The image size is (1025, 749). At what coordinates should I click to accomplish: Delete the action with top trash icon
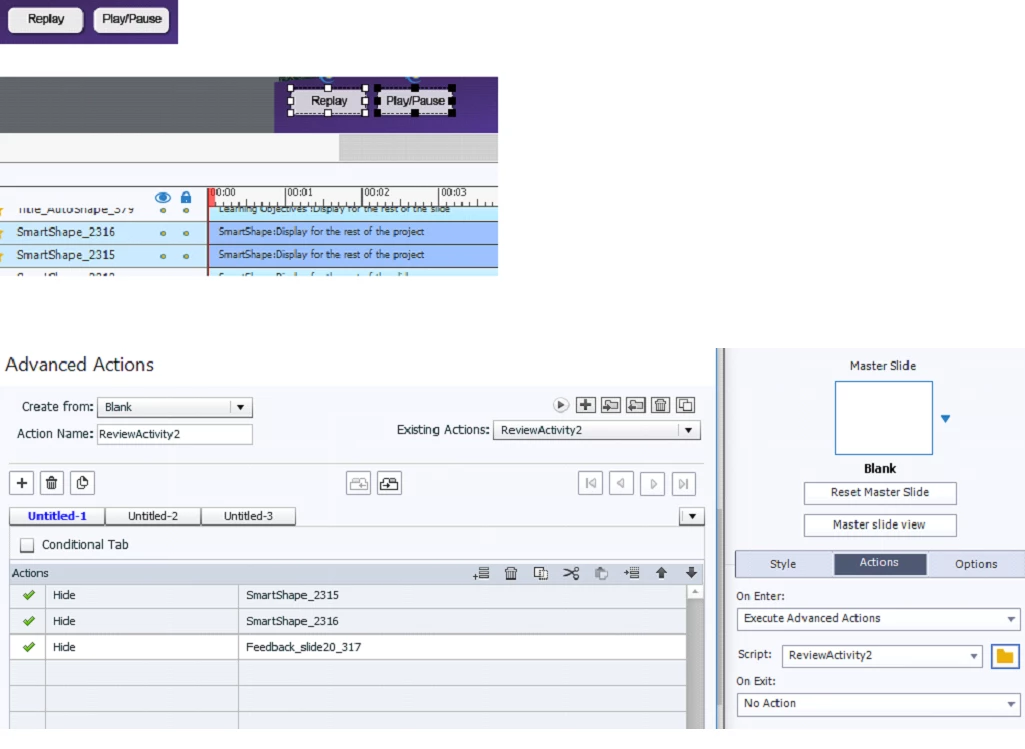[660, 405]
